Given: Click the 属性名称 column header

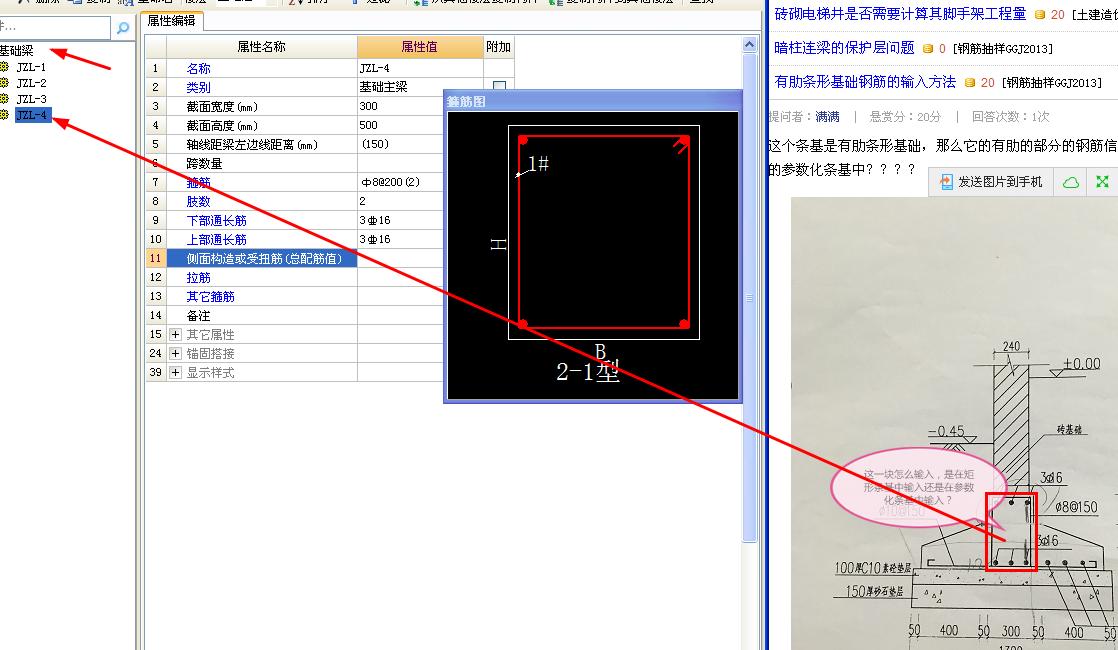Looking at the screenshot, I should [261, 47].
